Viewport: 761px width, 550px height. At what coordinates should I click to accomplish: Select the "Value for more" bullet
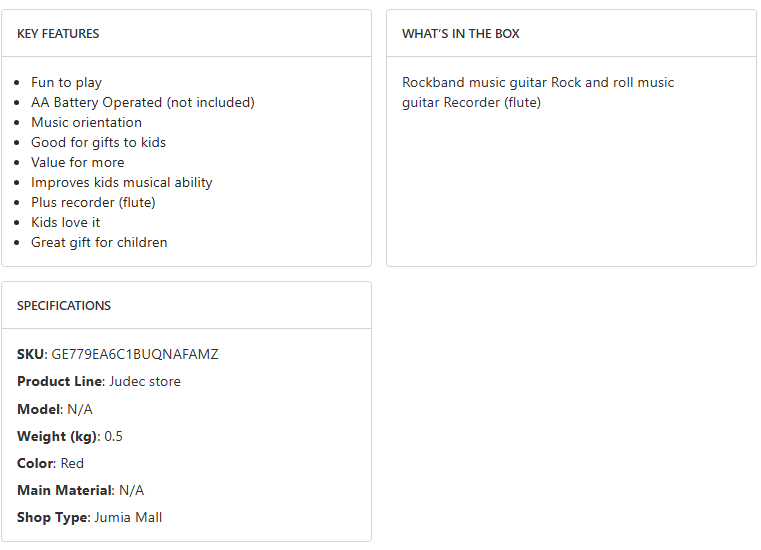[x=78, y=162]
